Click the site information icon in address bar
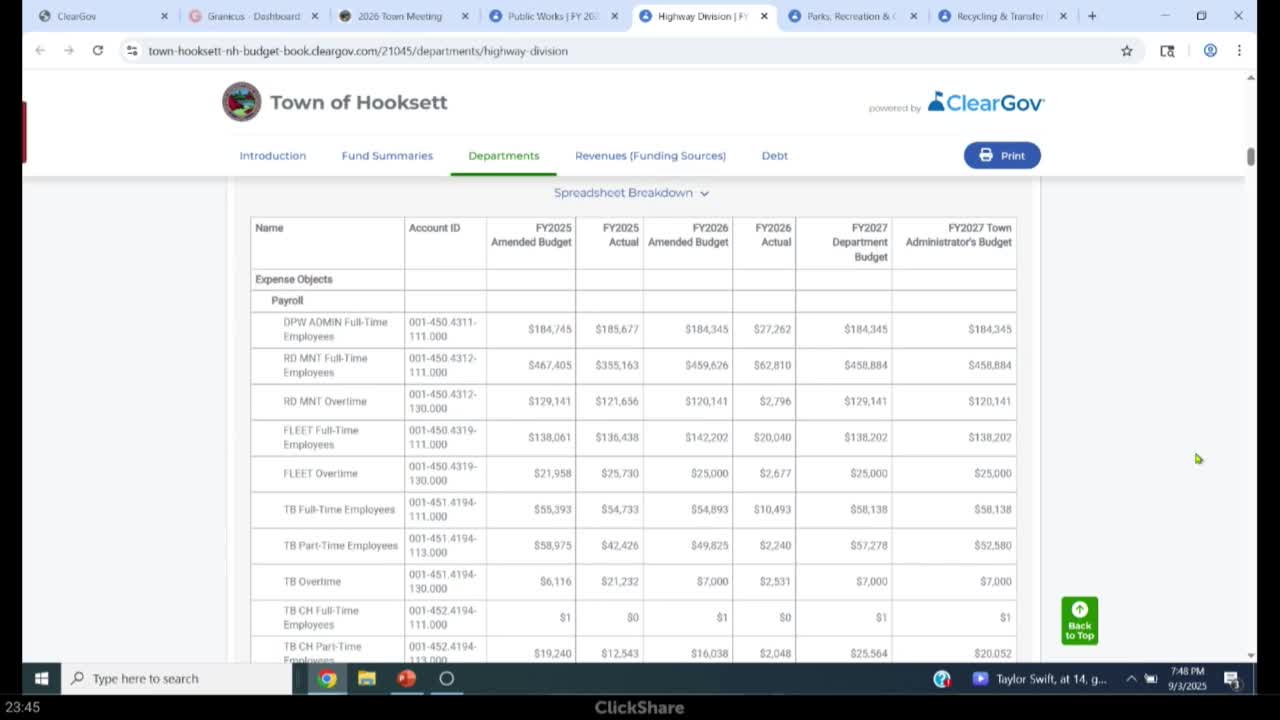 131,50
